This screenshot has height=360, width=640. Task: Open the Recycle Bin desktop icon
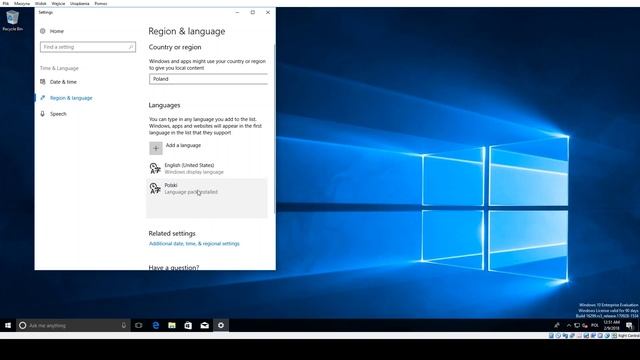(13, 21)
